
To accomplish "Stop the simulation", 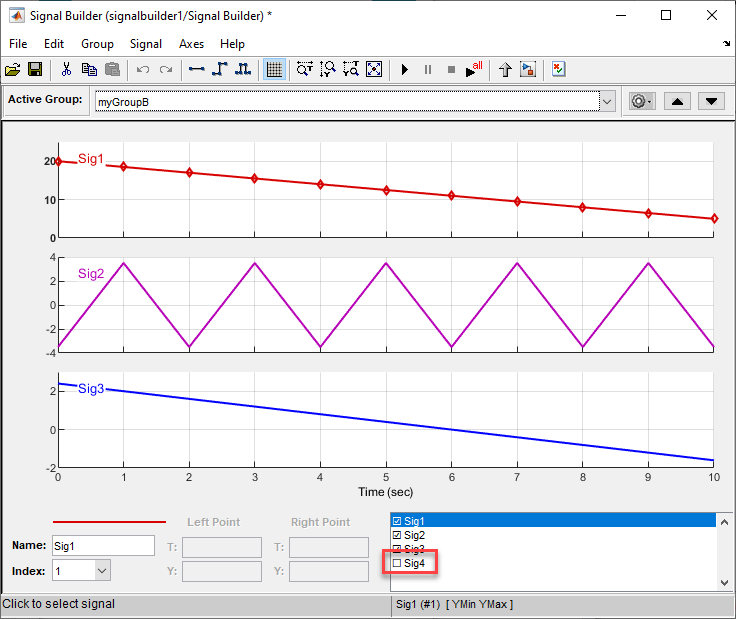I will pyautogui.click(x=451, y=70).
